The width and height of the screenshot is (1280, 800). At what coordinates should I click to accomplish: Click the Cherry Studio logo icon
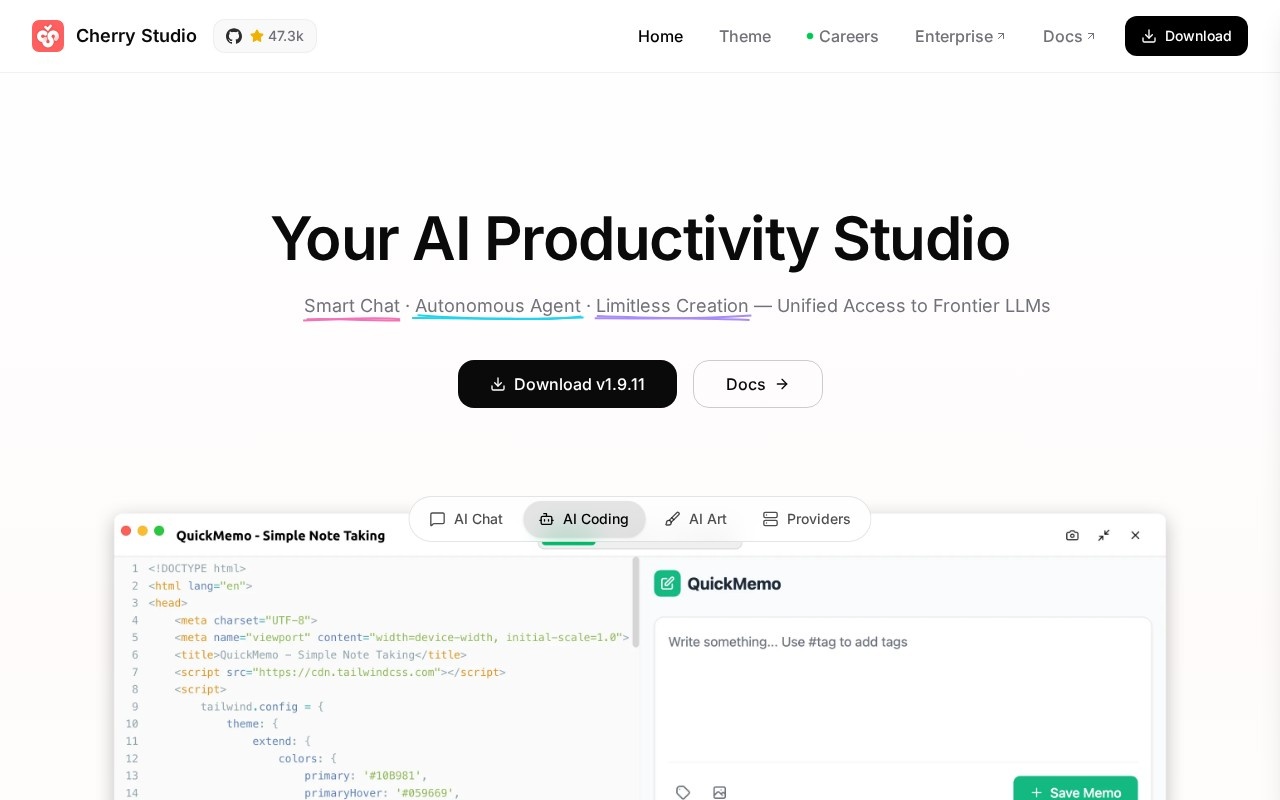click(x=48, y=36)
